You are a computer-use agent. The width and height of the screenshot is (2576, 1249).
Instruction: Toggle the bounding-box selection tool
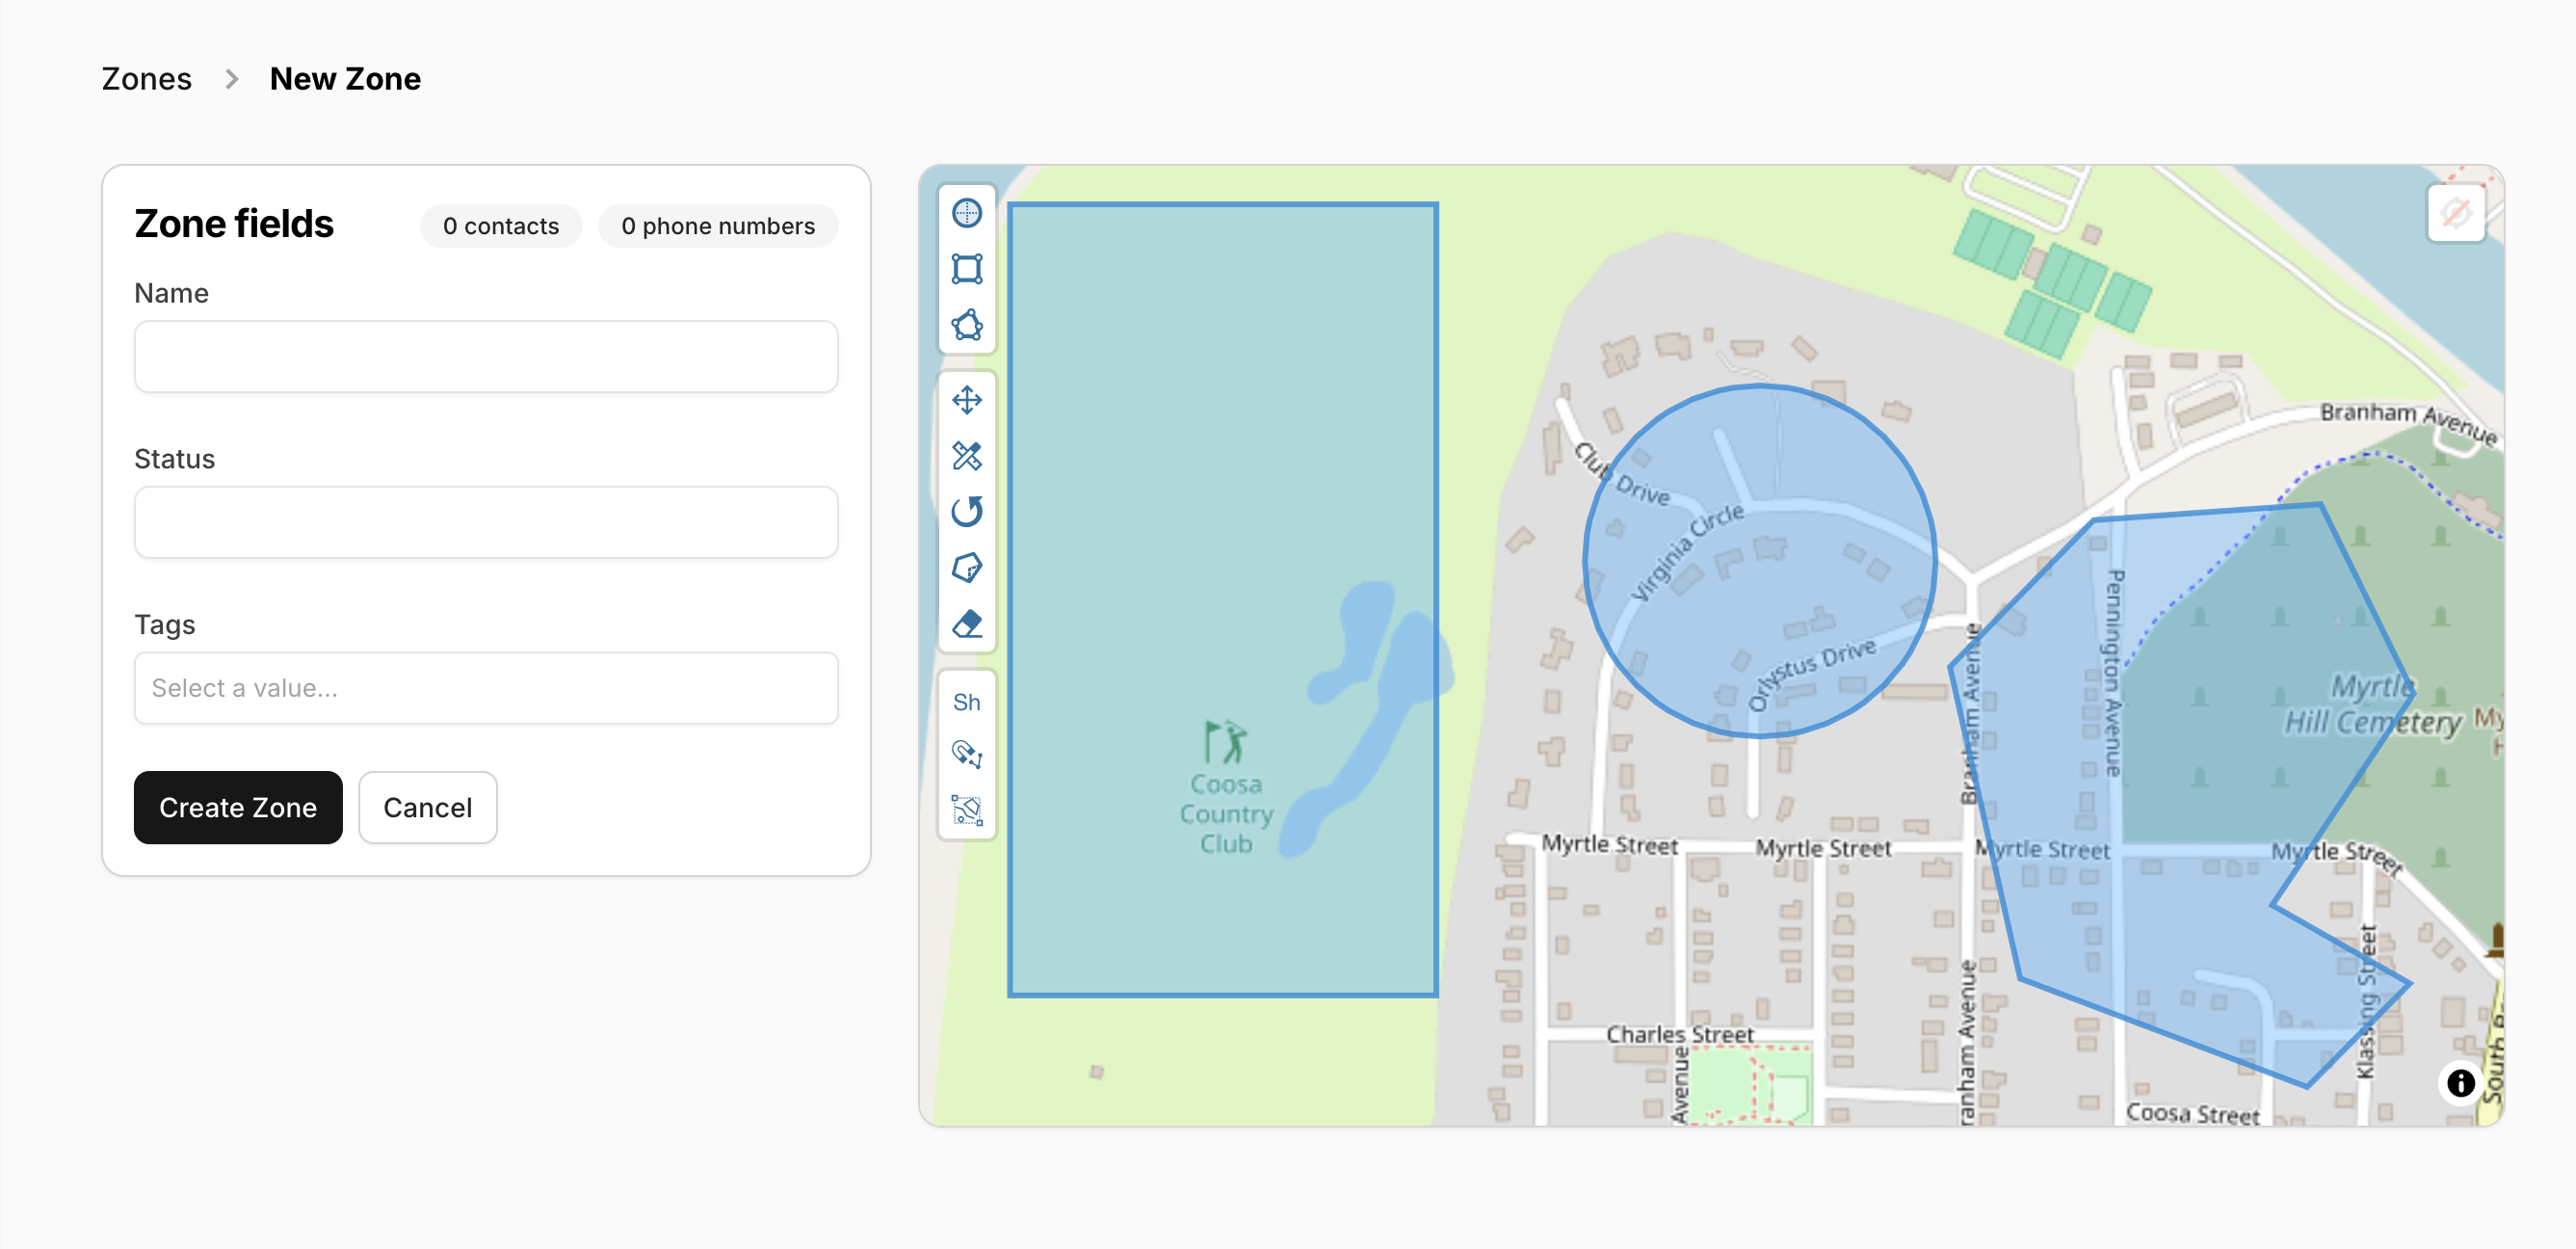click(x=966, y=810)
